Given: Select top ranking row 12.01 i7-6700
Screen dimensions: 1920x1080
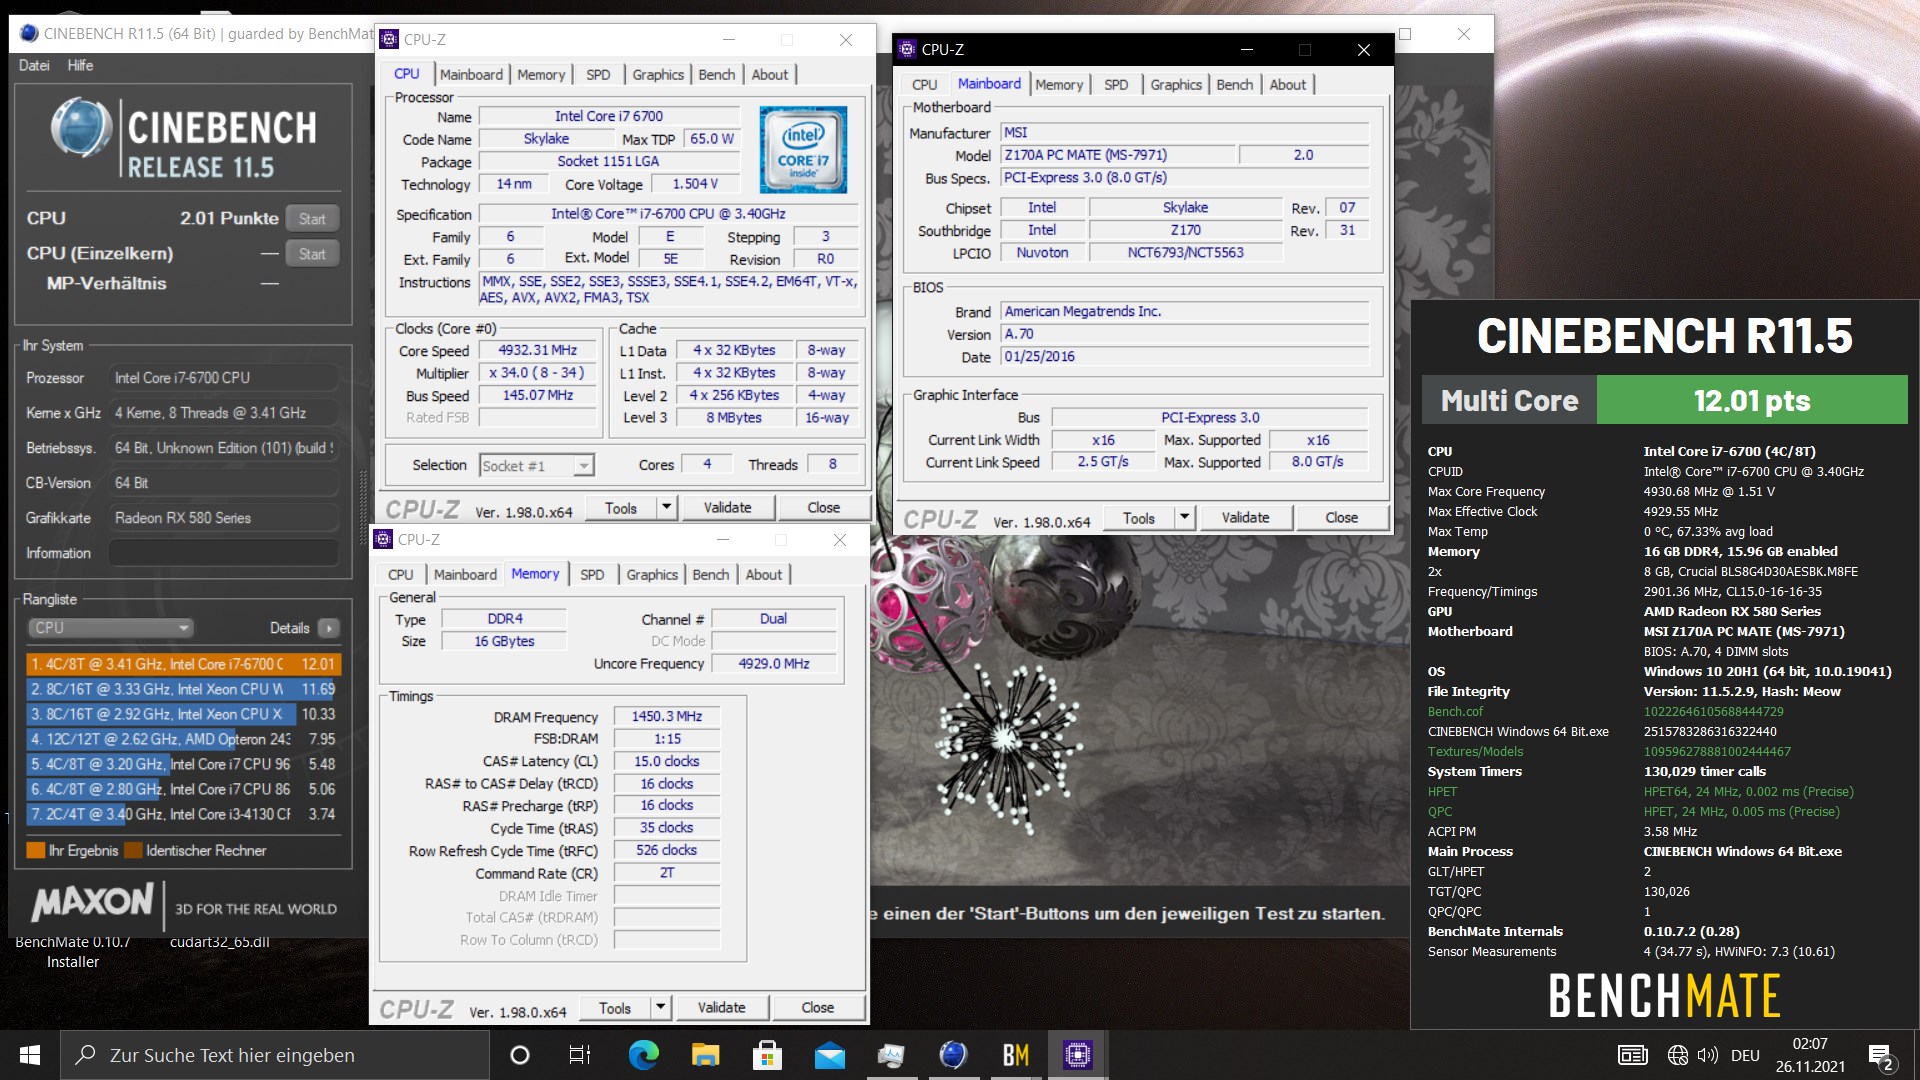Looking at the screenshot, I should pos(184,664).
